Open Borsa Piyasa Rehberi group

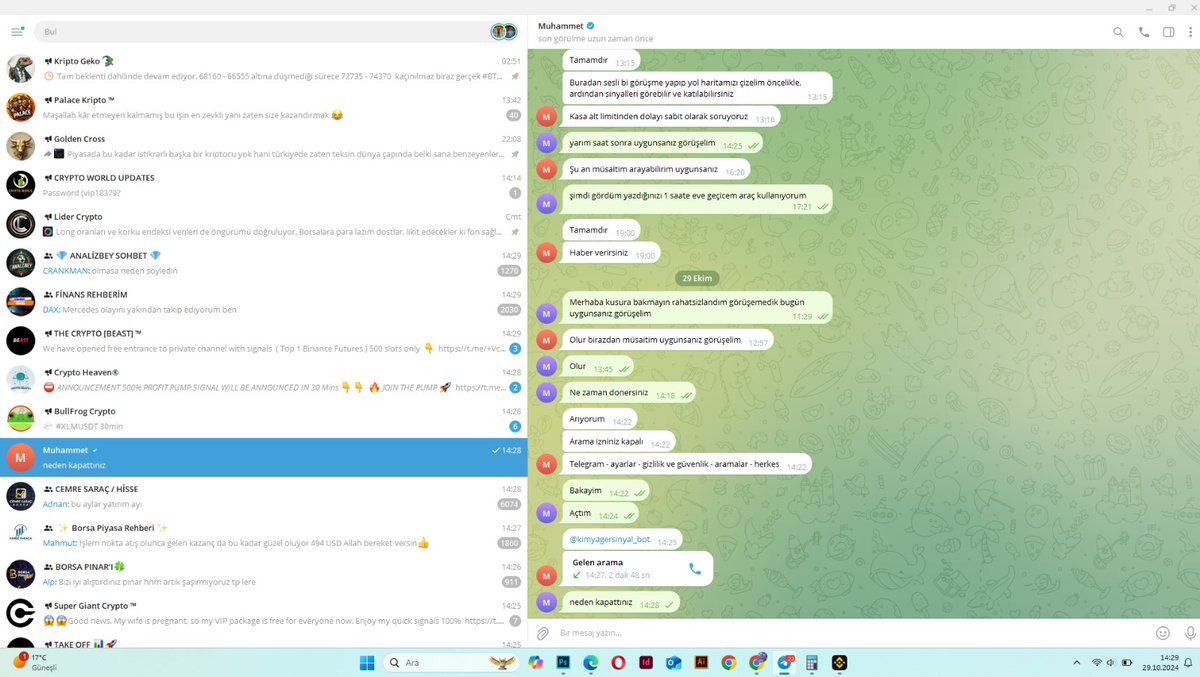pyautogui.click(x=264, y=536)
